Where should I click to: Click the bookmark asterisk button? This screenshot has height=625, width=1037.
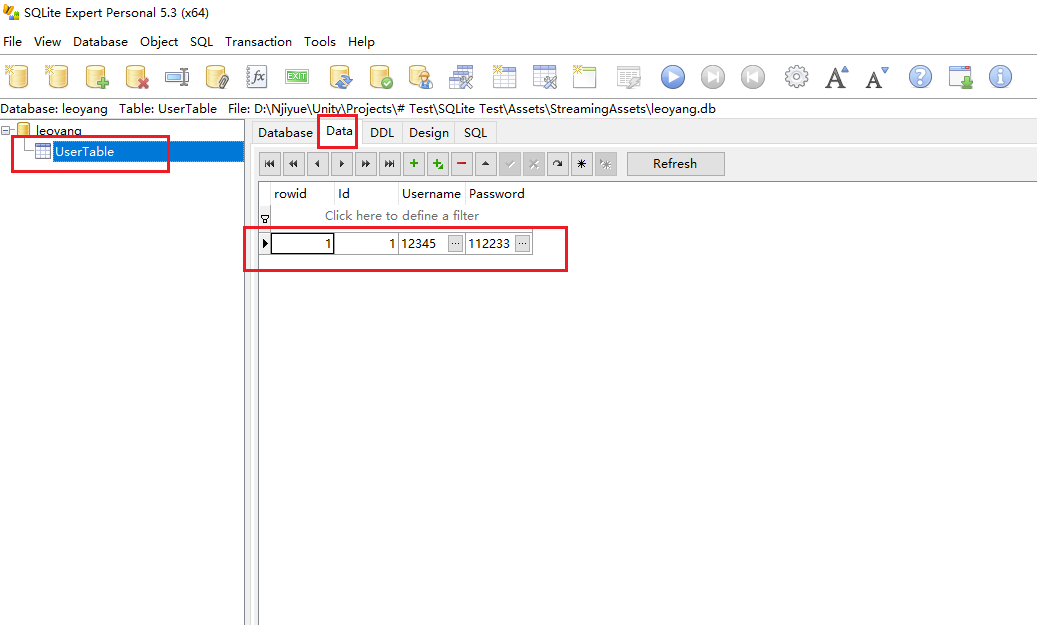point(582,163)
